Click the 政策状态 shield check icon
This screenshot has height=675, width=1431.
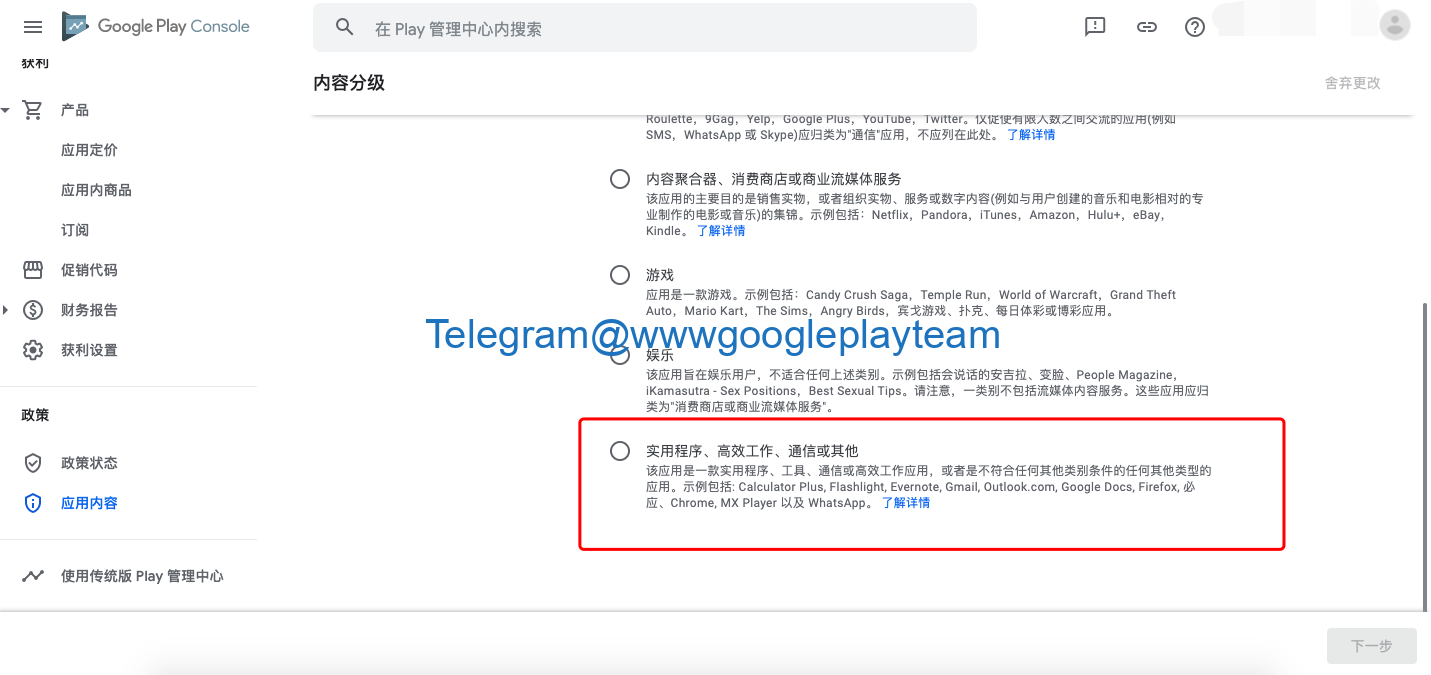pos(33,463)
